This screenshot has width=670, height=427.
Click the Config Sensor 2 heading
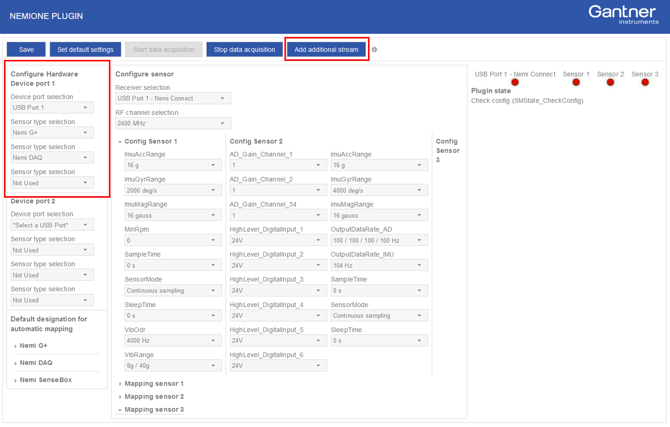coord(256,141)
